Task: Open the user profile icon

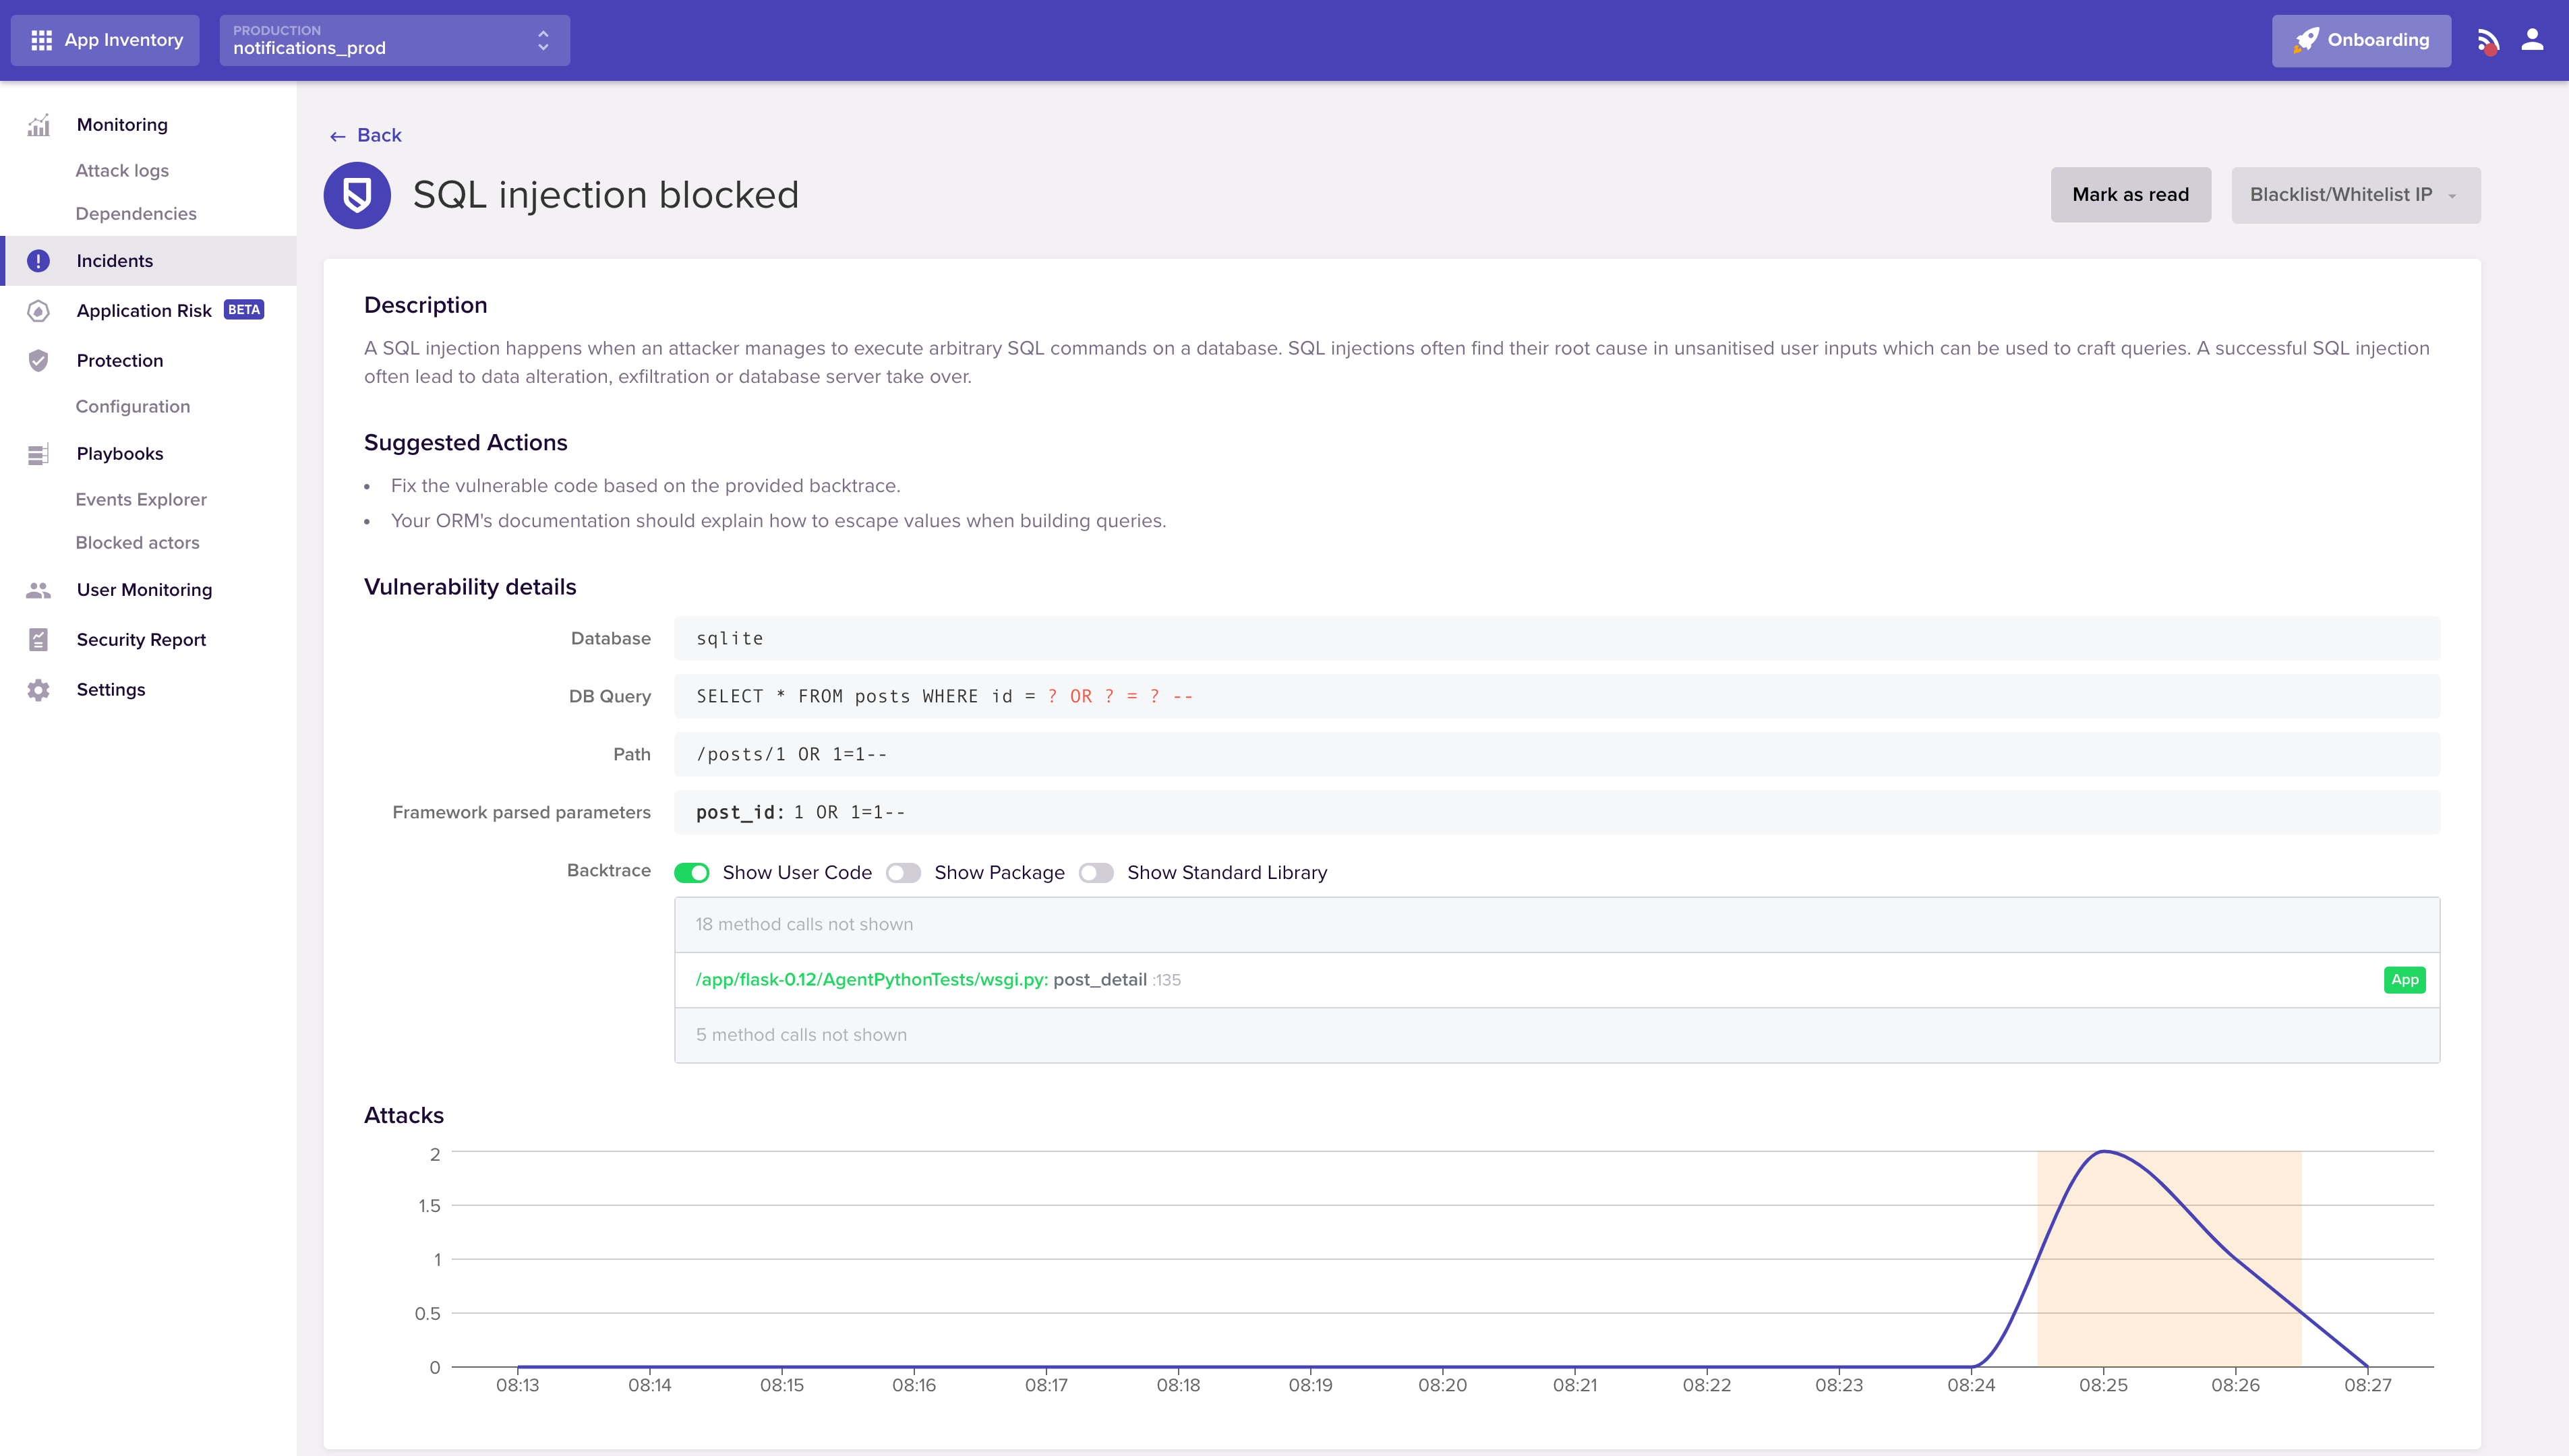Action: point(2532,40)
